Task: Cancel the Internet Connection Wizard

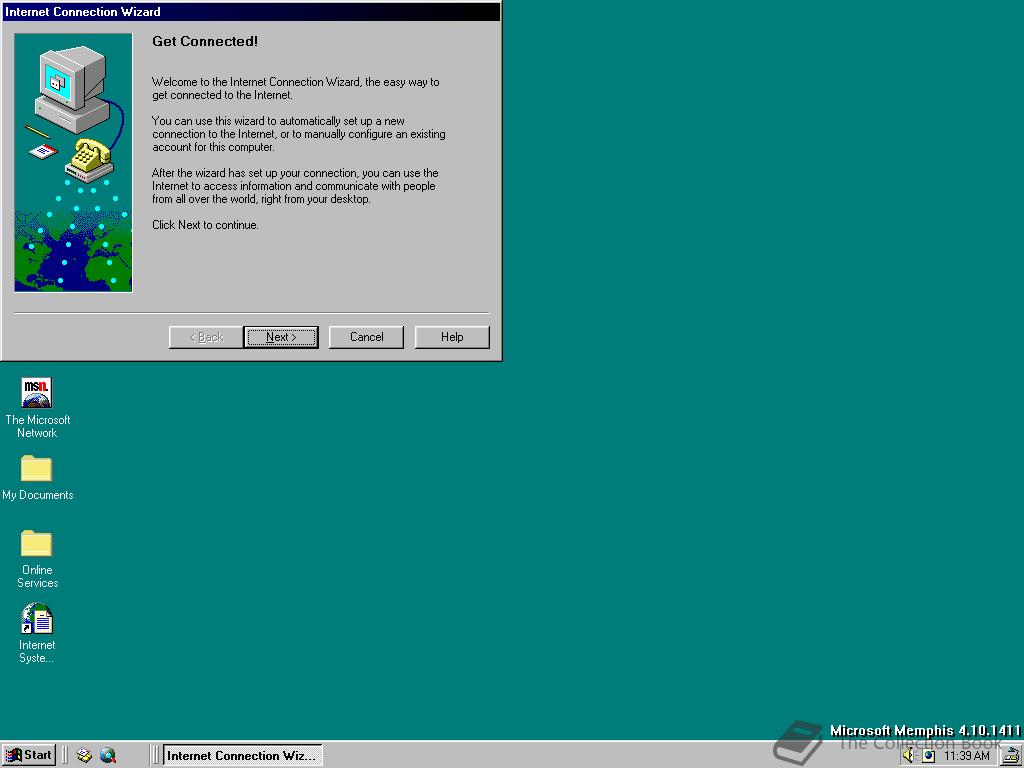Action: 366,337
